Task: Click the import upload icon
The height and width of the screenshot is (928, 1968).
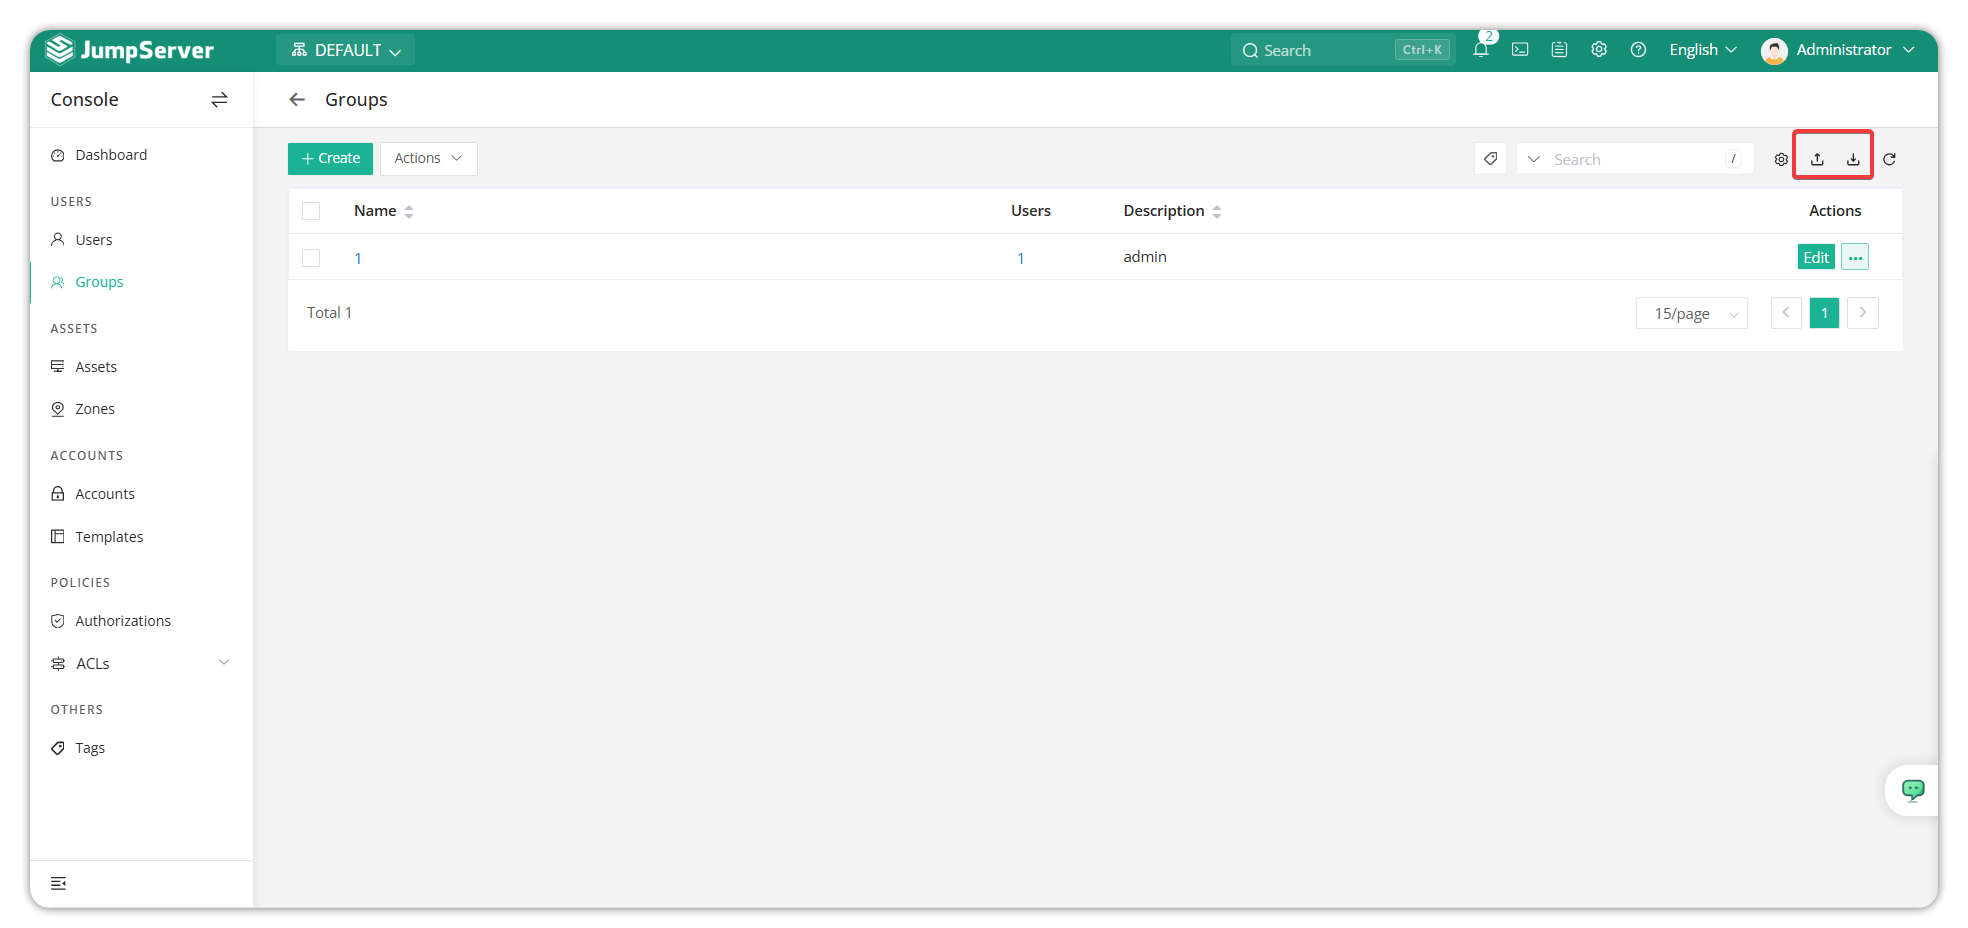Action: [1817, 159]
